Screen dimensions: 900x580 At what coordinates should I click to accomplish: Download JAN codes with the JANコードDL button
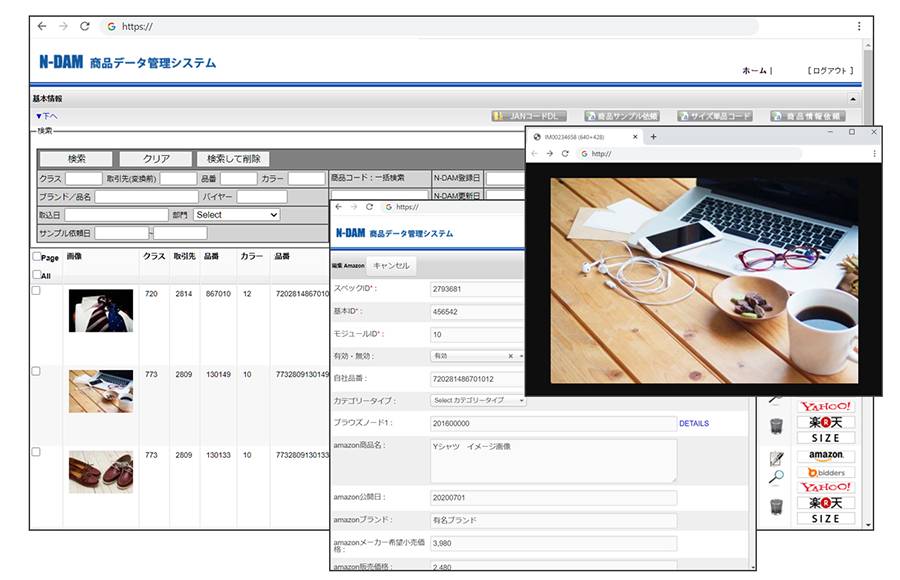tap(529, 116)
